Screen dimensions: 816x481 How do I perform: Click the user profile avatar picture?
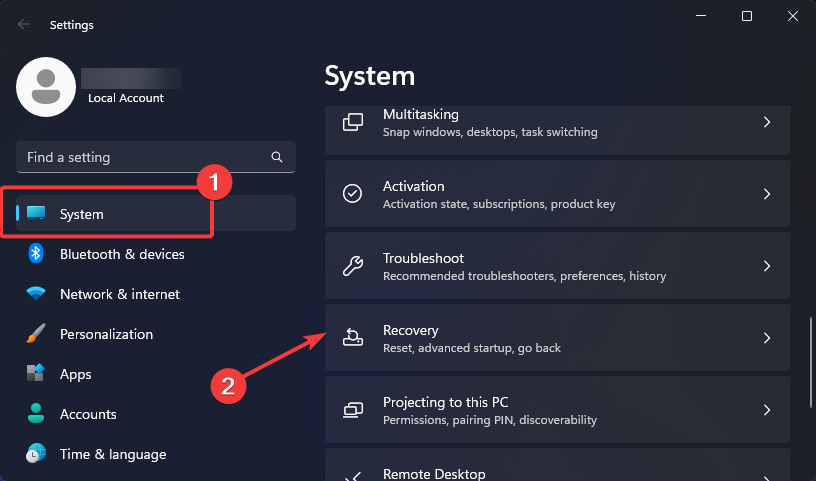[x=46, y=87]
